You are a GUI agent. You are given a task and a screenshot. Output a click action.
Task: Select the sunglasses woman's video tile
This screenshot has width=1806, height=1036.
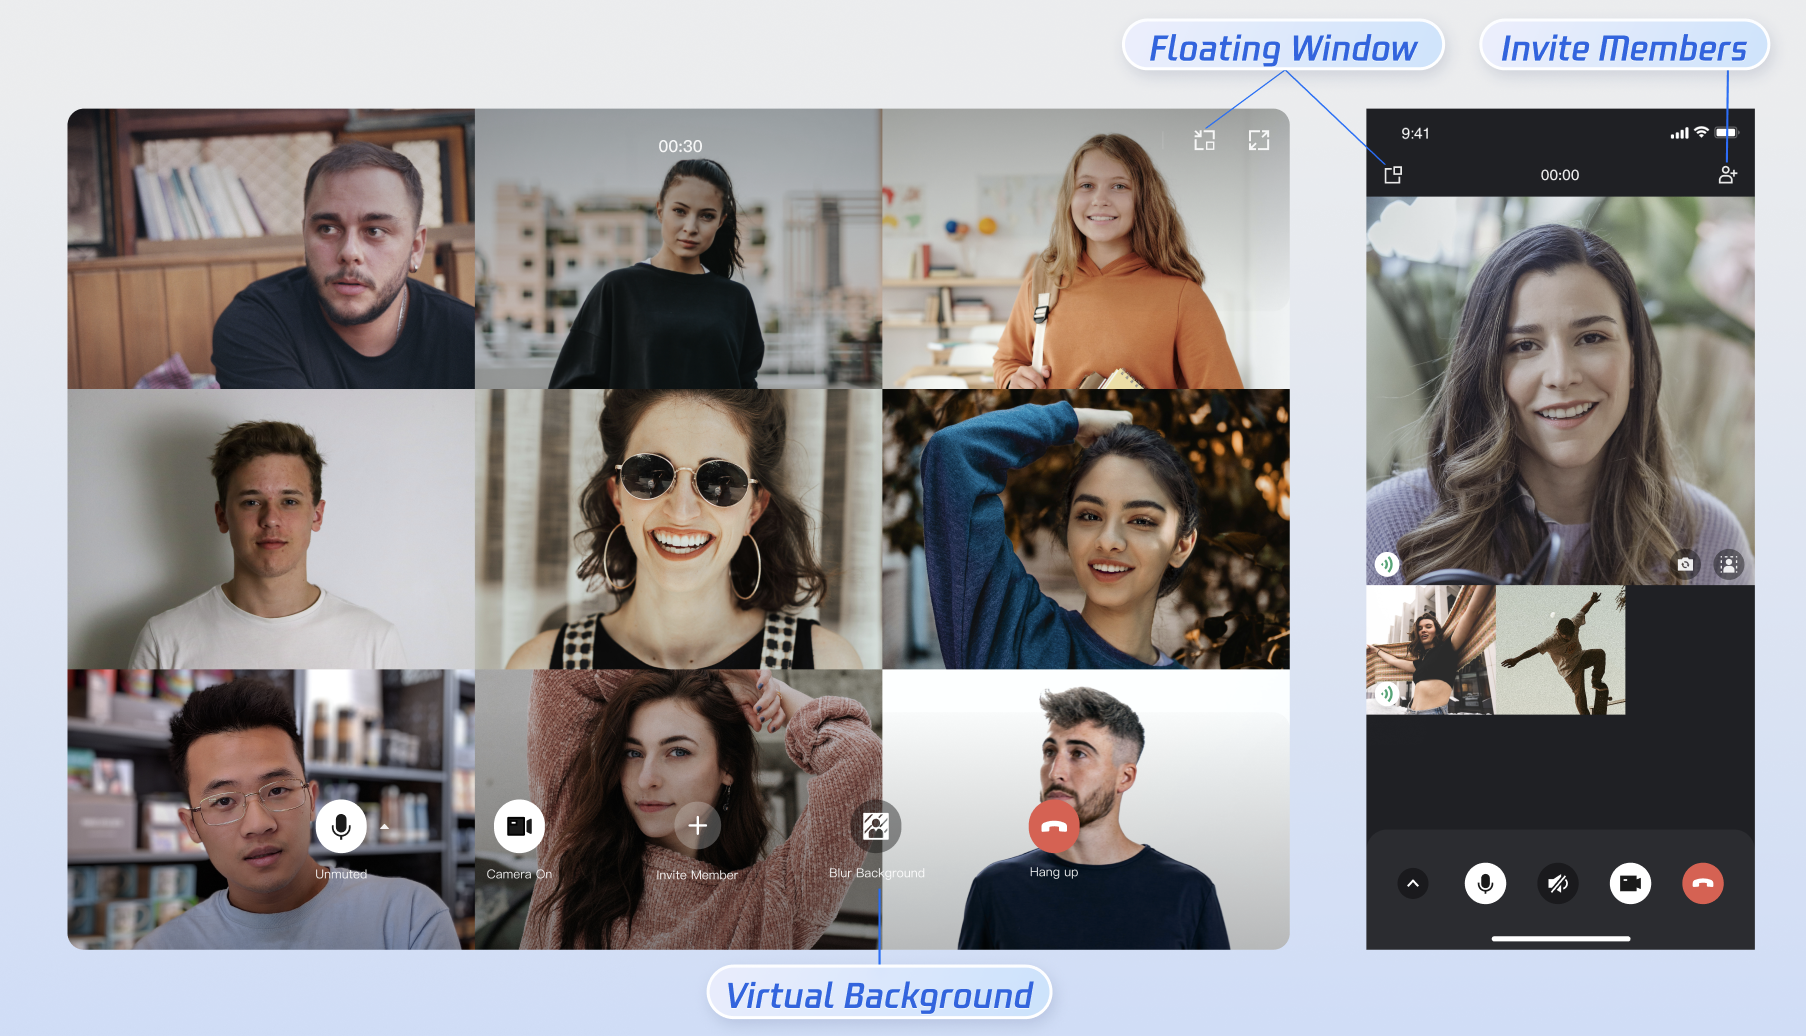pyautogui.click(x=678, y=529)
